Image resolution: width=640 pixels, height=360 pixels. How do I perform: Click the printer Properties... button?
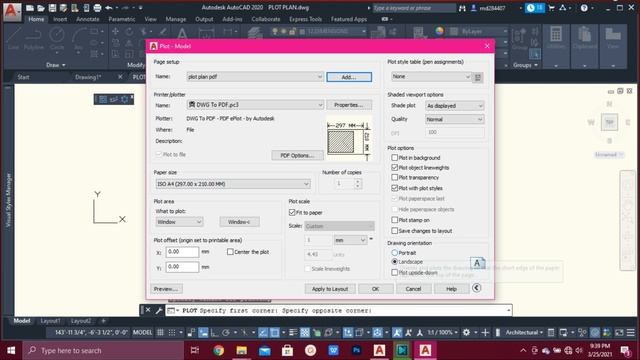[x=349, y=105]
